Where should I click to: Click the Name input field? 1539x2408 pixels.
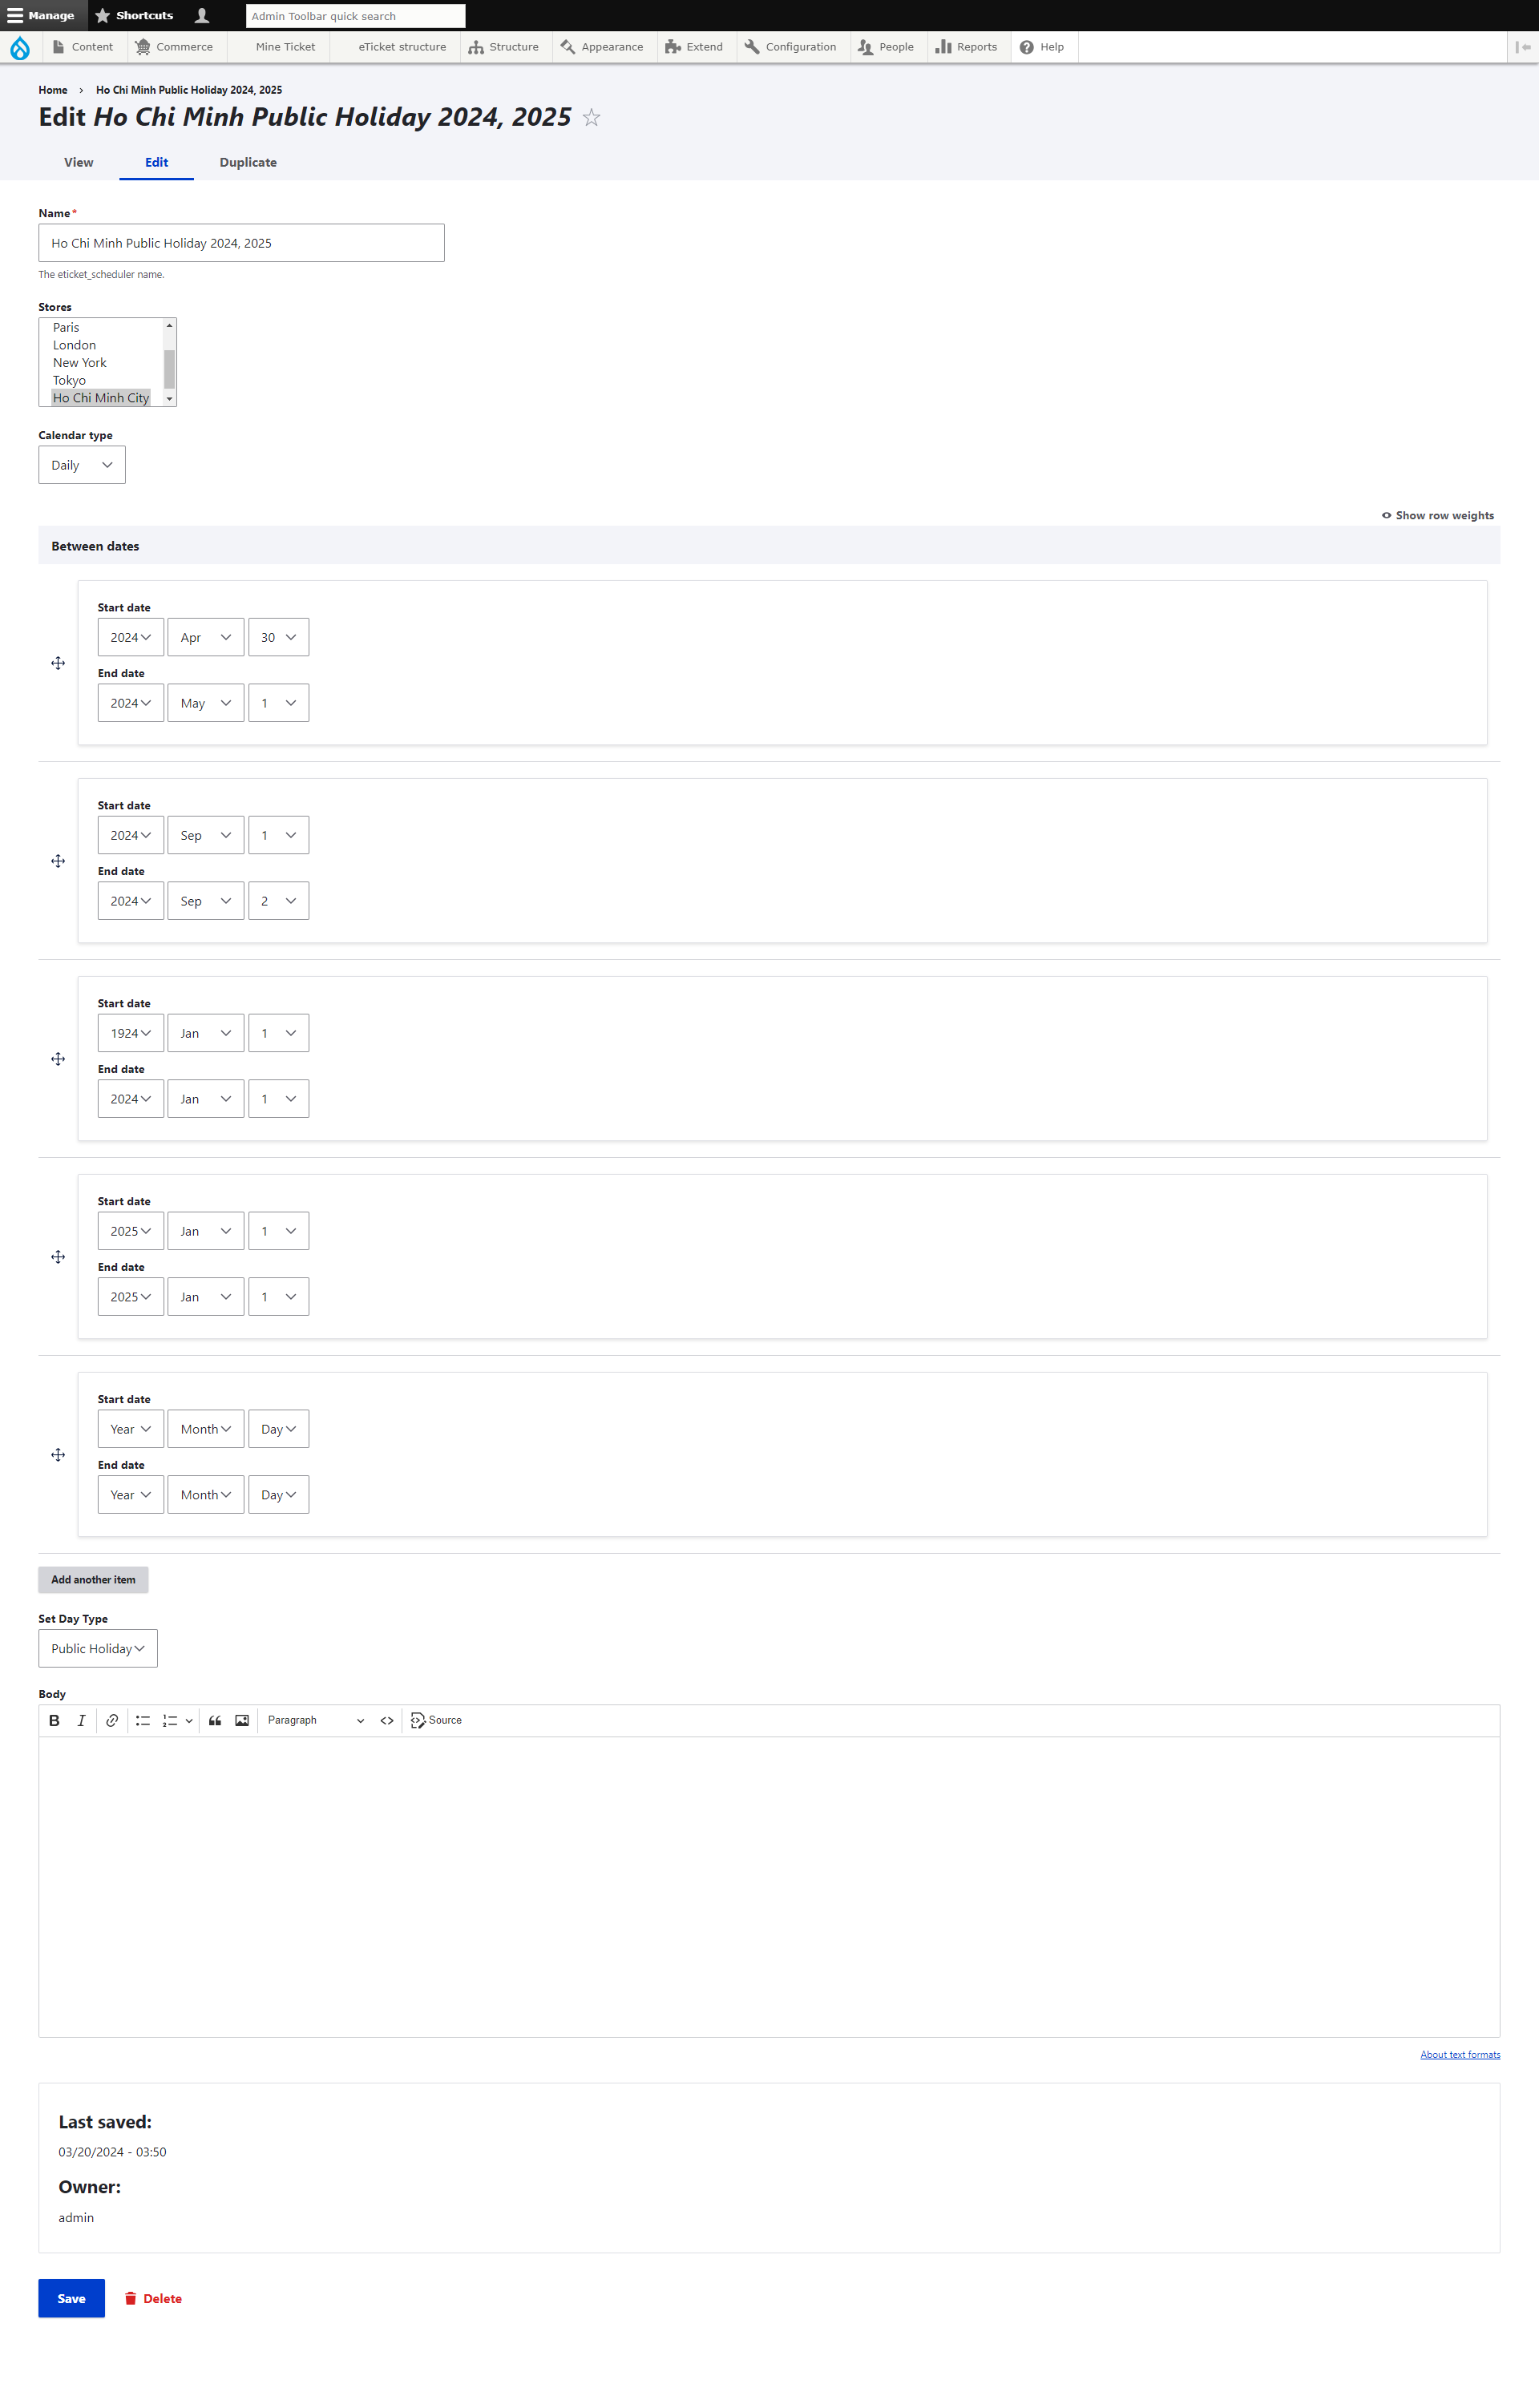(240, 242)
